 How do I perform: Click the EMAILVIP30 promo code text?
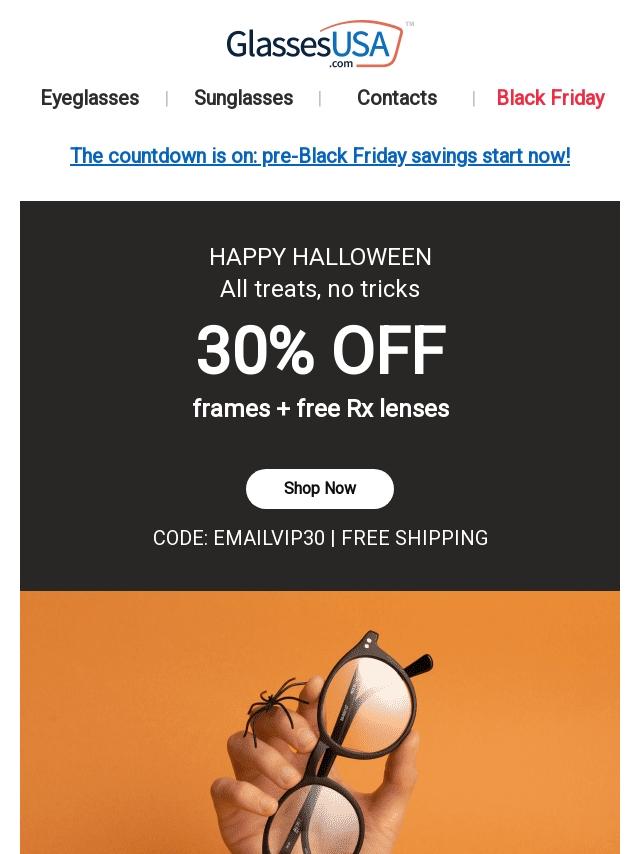click(x=269, y=538)
